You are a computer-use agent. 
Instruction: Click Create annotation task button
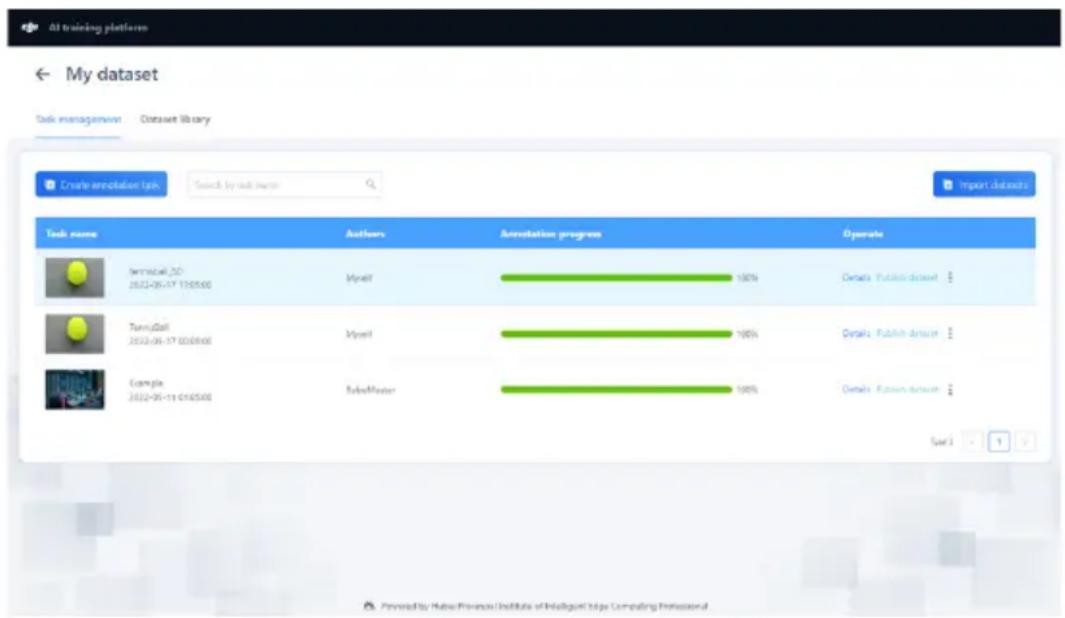coord(101,185)
